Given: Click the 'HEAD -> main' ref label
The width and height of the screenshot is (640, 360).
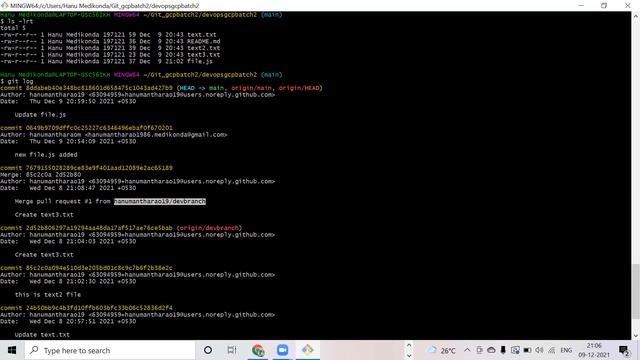Looking at the screenshot, I should pyautogui.click(x=202, y=88).
